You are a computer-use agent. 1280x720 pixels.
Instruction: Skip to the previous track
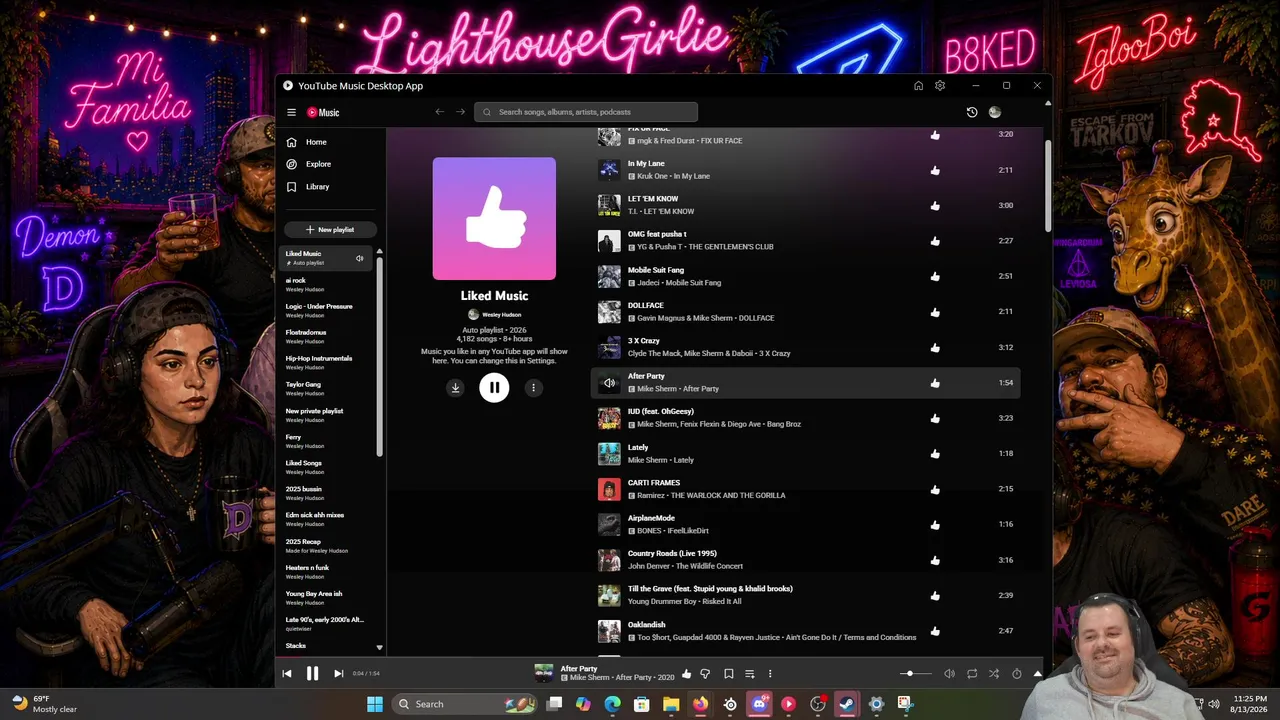(x=287, y=674)
